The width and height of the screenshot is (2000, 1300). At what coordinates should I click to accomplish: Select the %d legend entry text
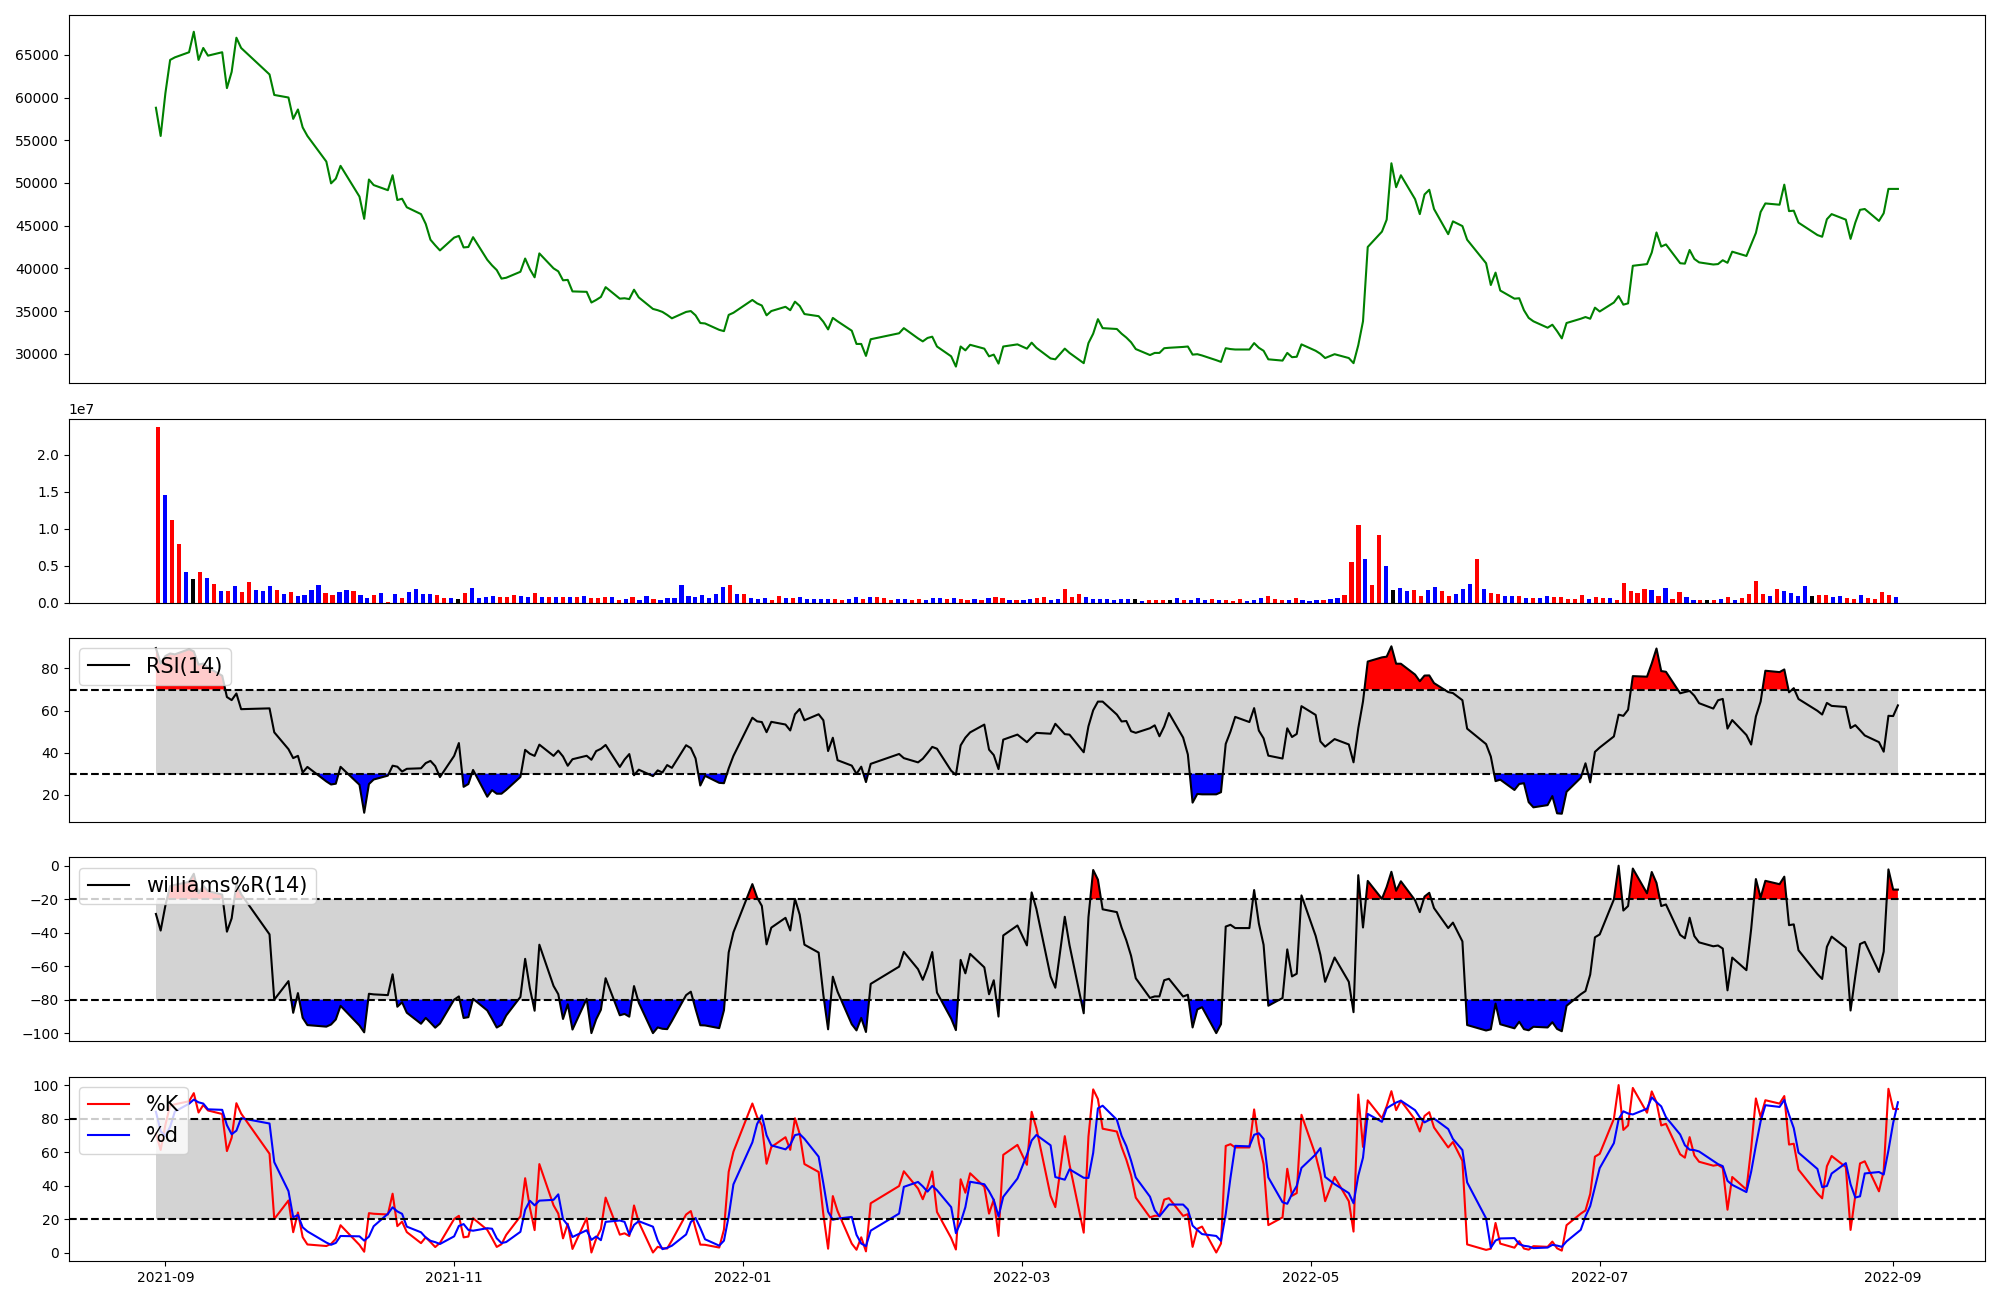click(162, 1135)
